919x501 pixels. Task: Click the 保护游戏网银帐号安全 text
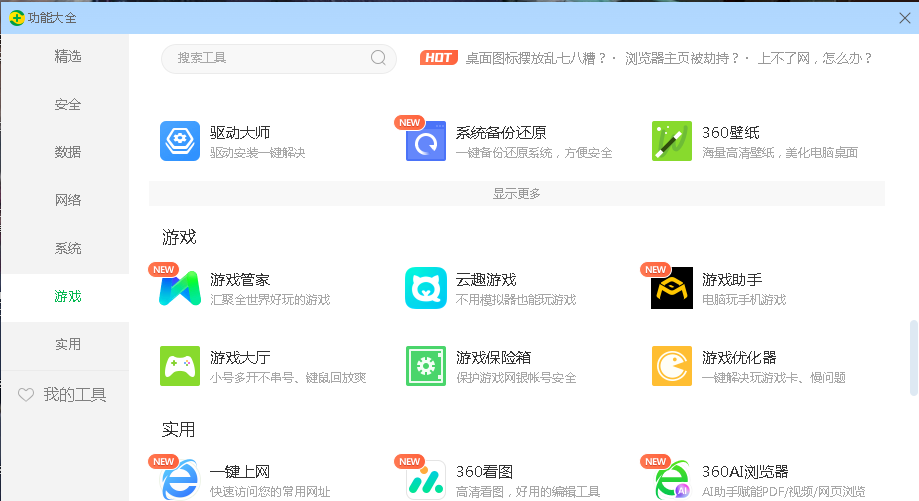point(516,378)
